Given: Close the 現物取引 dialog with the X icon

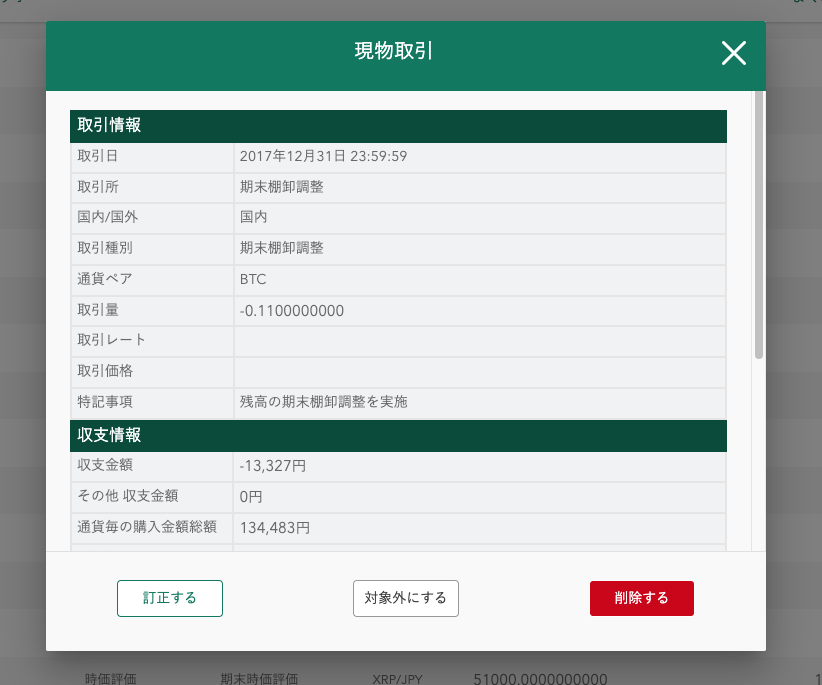Looking at the screenshot, I should 733,53.
